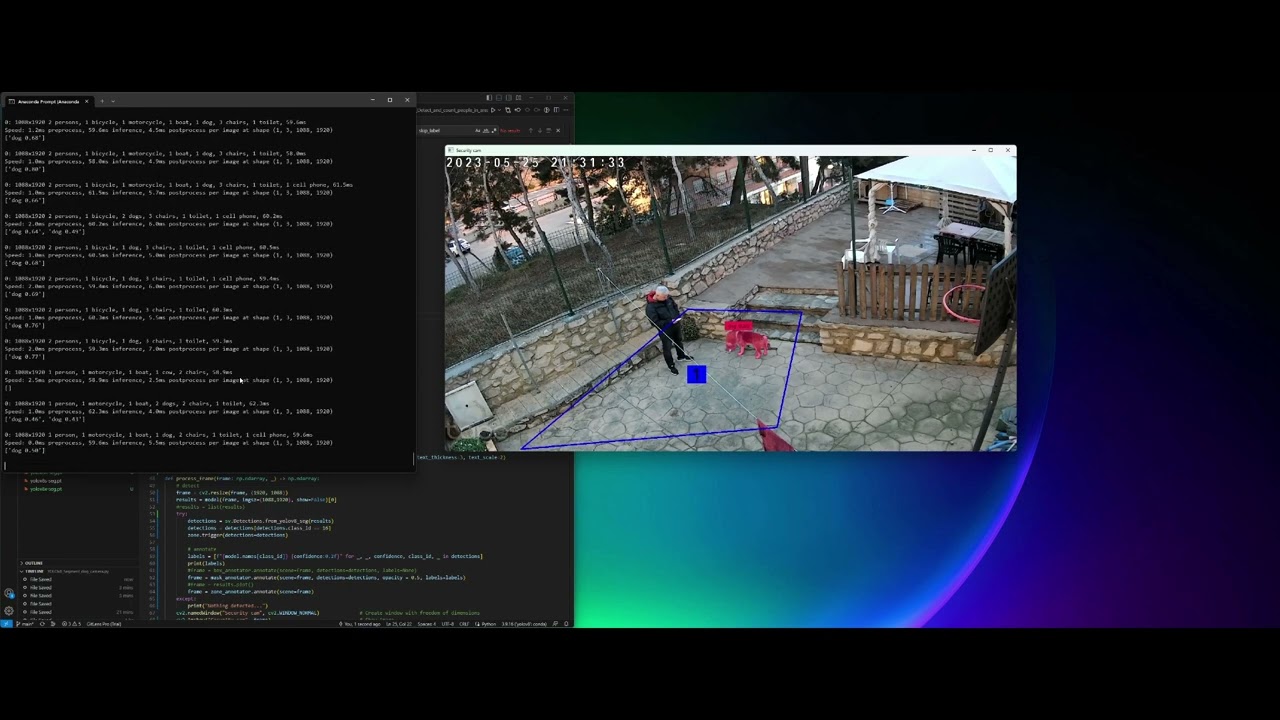Maximize the Anaconda Prompt window

pos(389,100)
